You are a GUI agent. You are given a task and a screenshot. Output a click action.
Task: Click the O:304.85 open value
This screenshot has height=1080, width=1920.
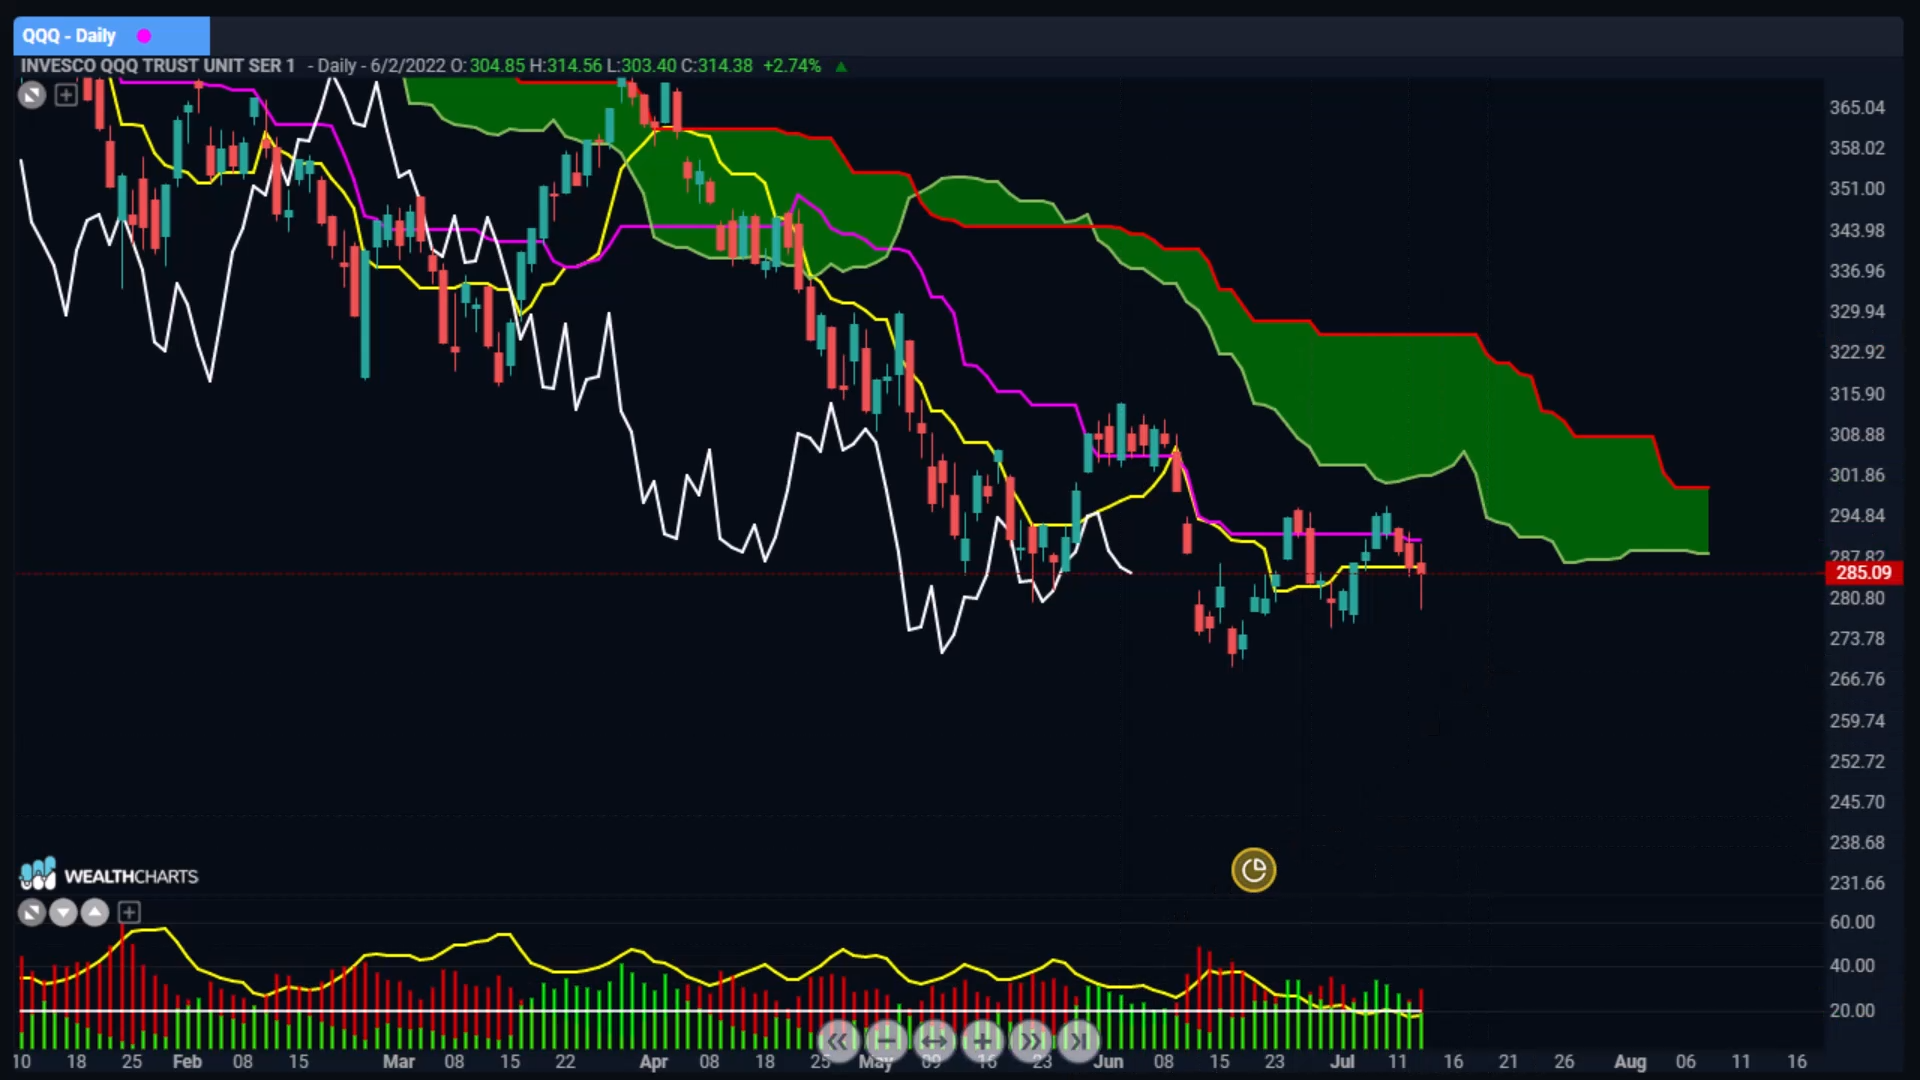pyautogui.click(x=487, y=66)
